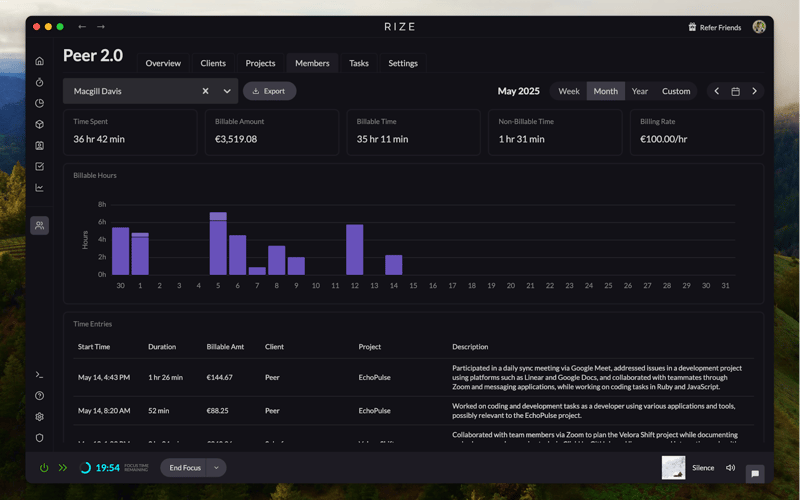Click the Billable Amount €3,519.08 card

[x=272, y=132]
